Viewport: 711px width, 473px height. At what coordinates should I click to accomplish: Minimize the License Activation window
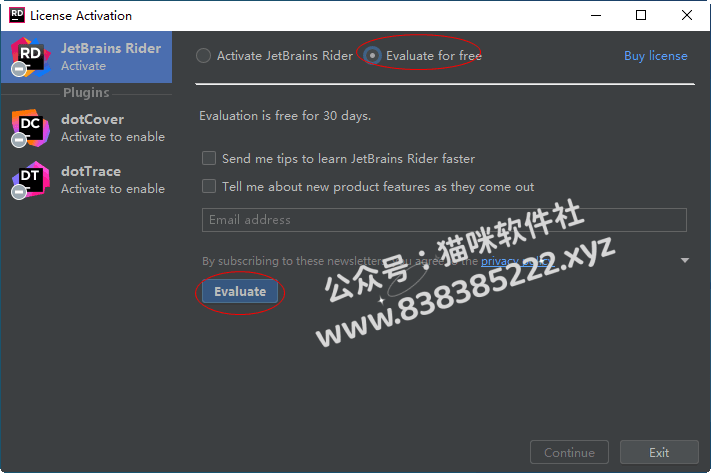tap(596, 15)
